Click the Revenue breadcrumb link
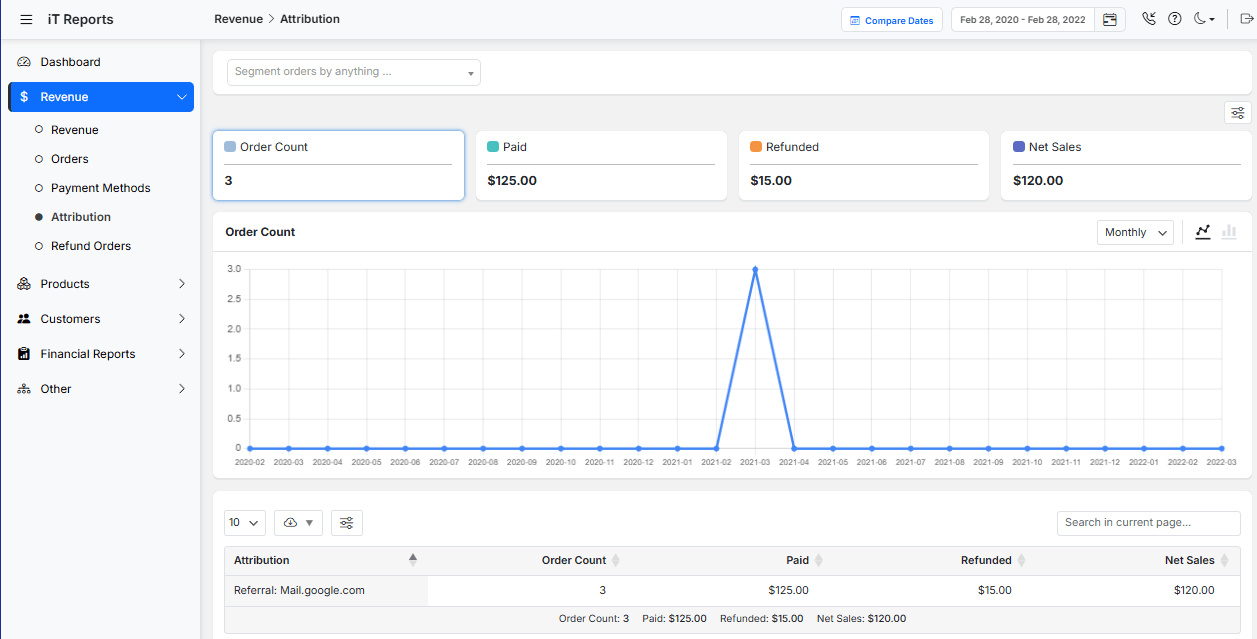This screenshot has width=1257, height=639. click(238, 19)
